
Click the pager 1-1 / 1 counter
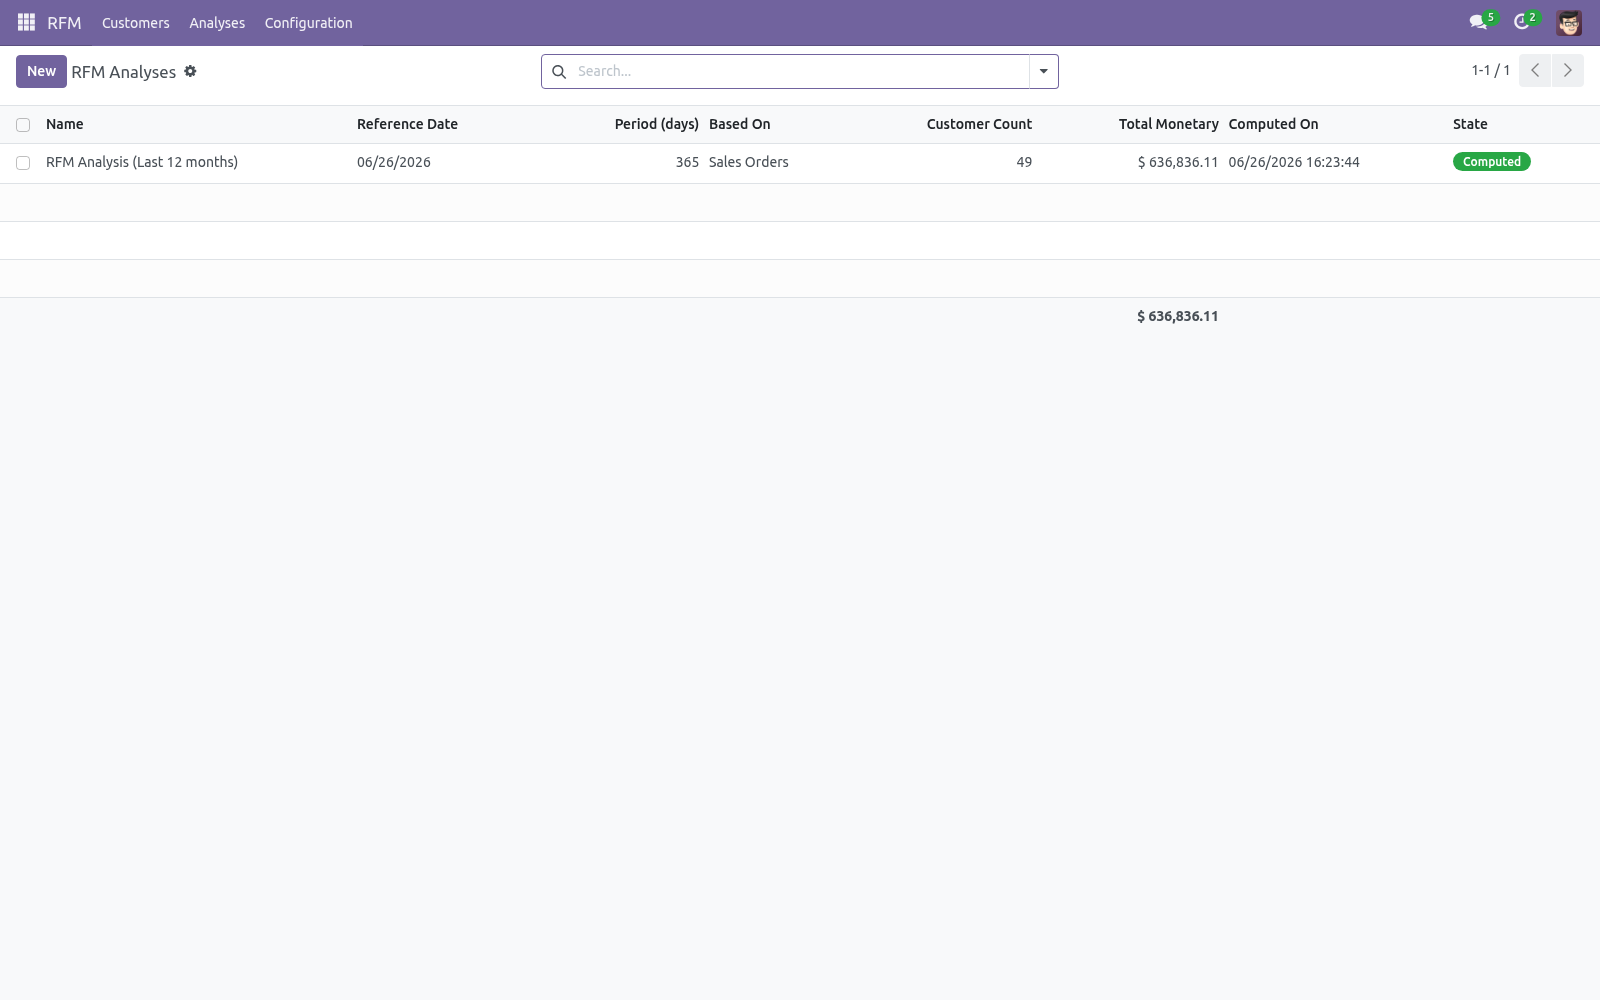tap(1490, 70)
